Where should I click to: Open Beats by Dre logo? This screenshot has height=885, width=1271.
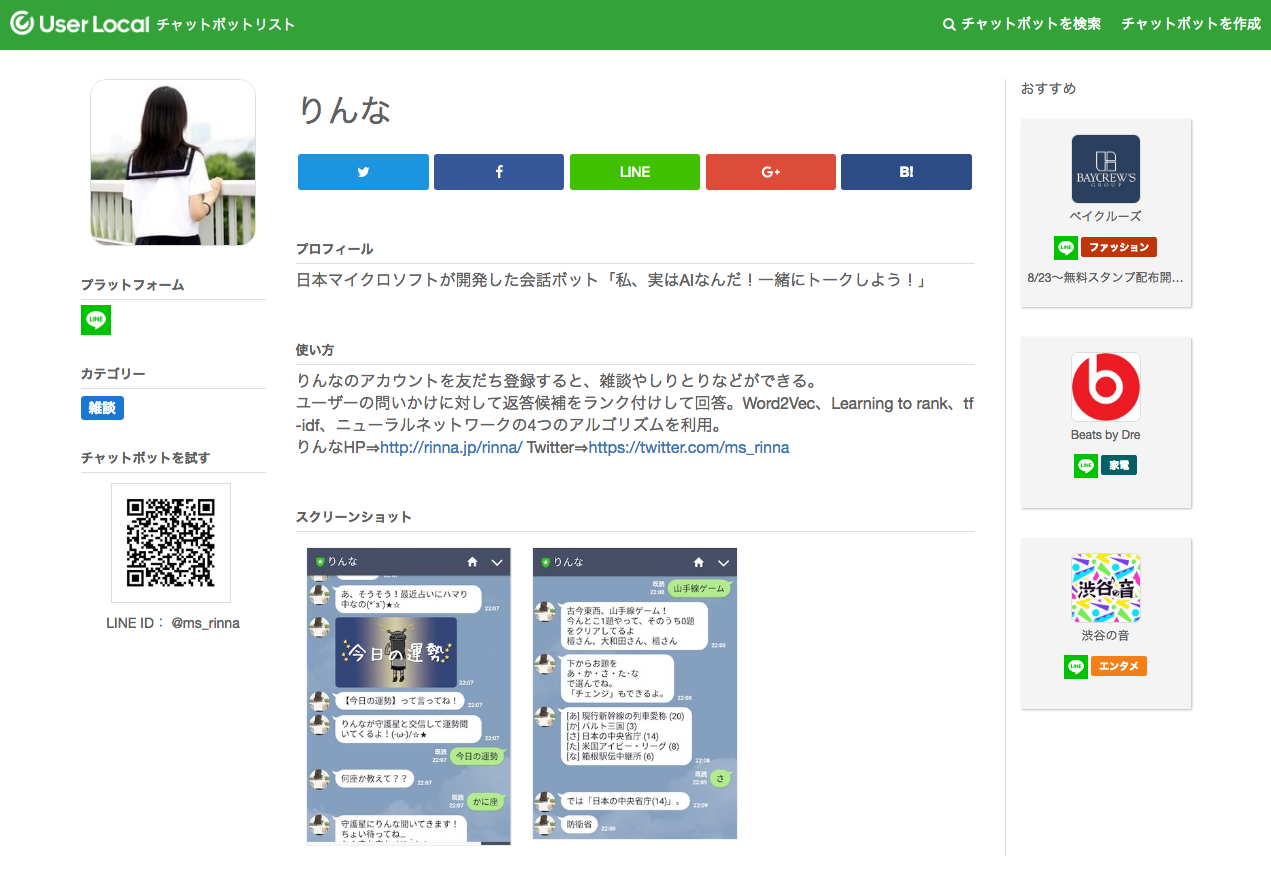(x=1106, y=387)
